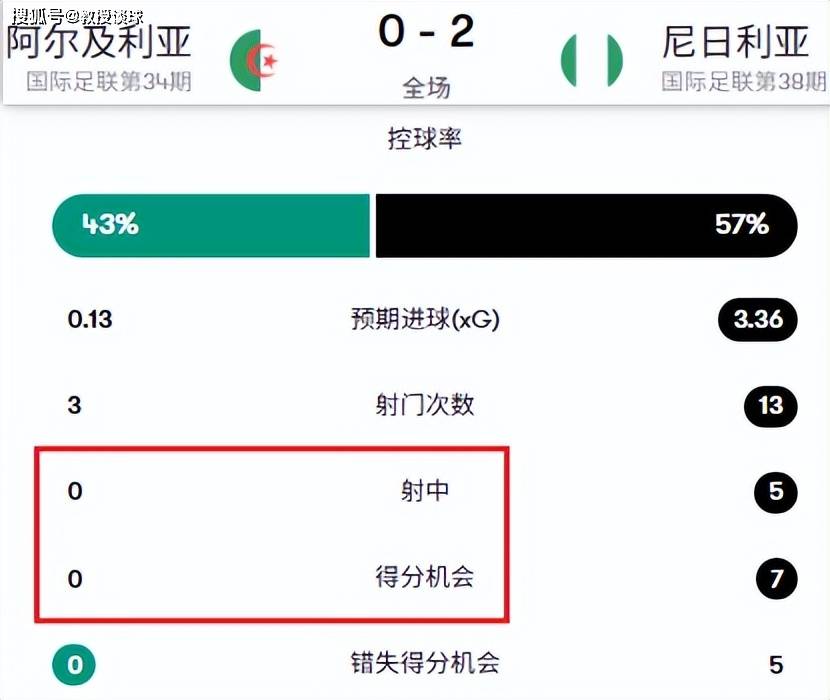Click the Nigeria flag icon

(591, 60)
